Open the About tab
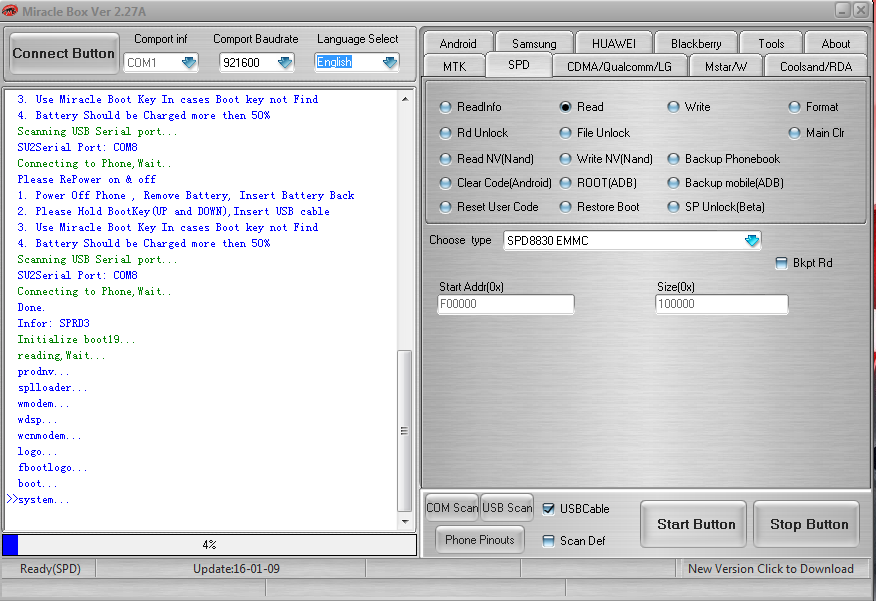 (836, 44)
